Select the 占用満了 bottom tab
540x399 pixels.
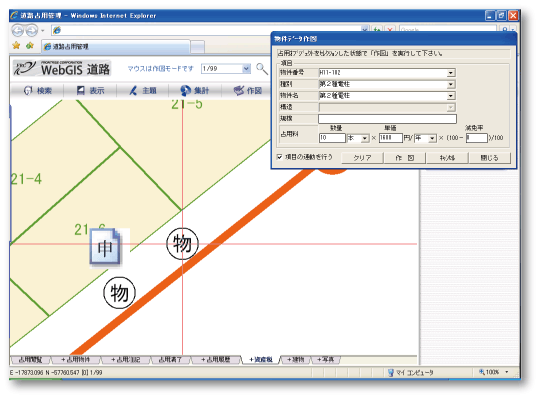click(170, 360)
